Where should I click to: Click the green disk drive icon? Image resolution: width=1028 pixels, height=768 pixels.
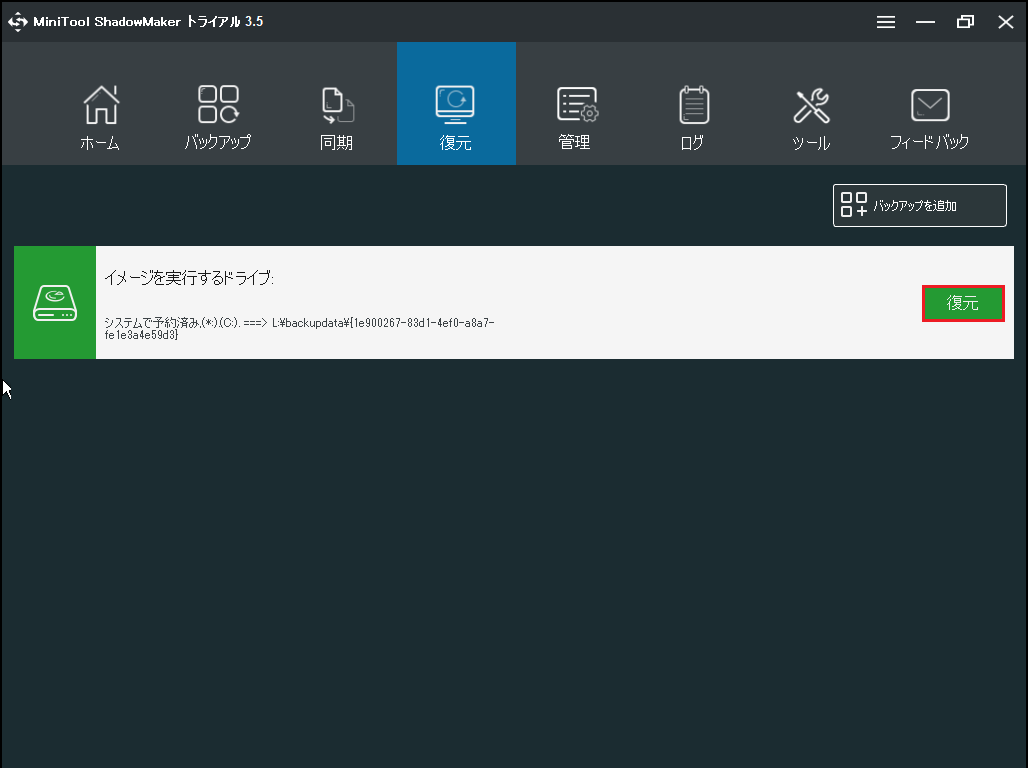point(55,302)
